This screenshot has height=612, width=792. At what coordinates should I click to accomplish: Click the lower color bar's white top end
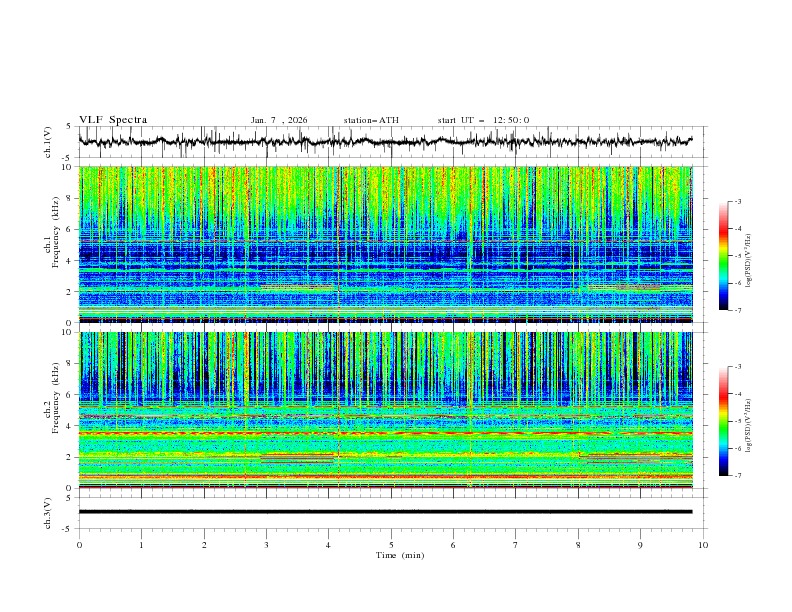pyautogui.click(x=725, y=373)
